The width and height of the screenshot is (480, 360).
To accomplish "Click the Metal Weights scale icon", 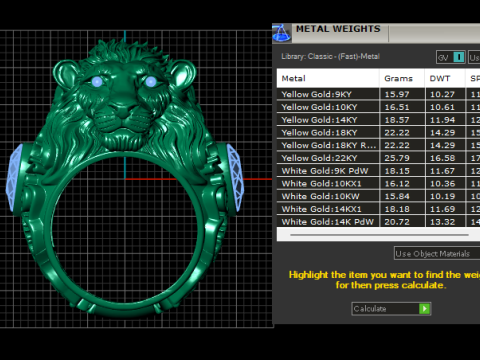I will coord(282,33).
